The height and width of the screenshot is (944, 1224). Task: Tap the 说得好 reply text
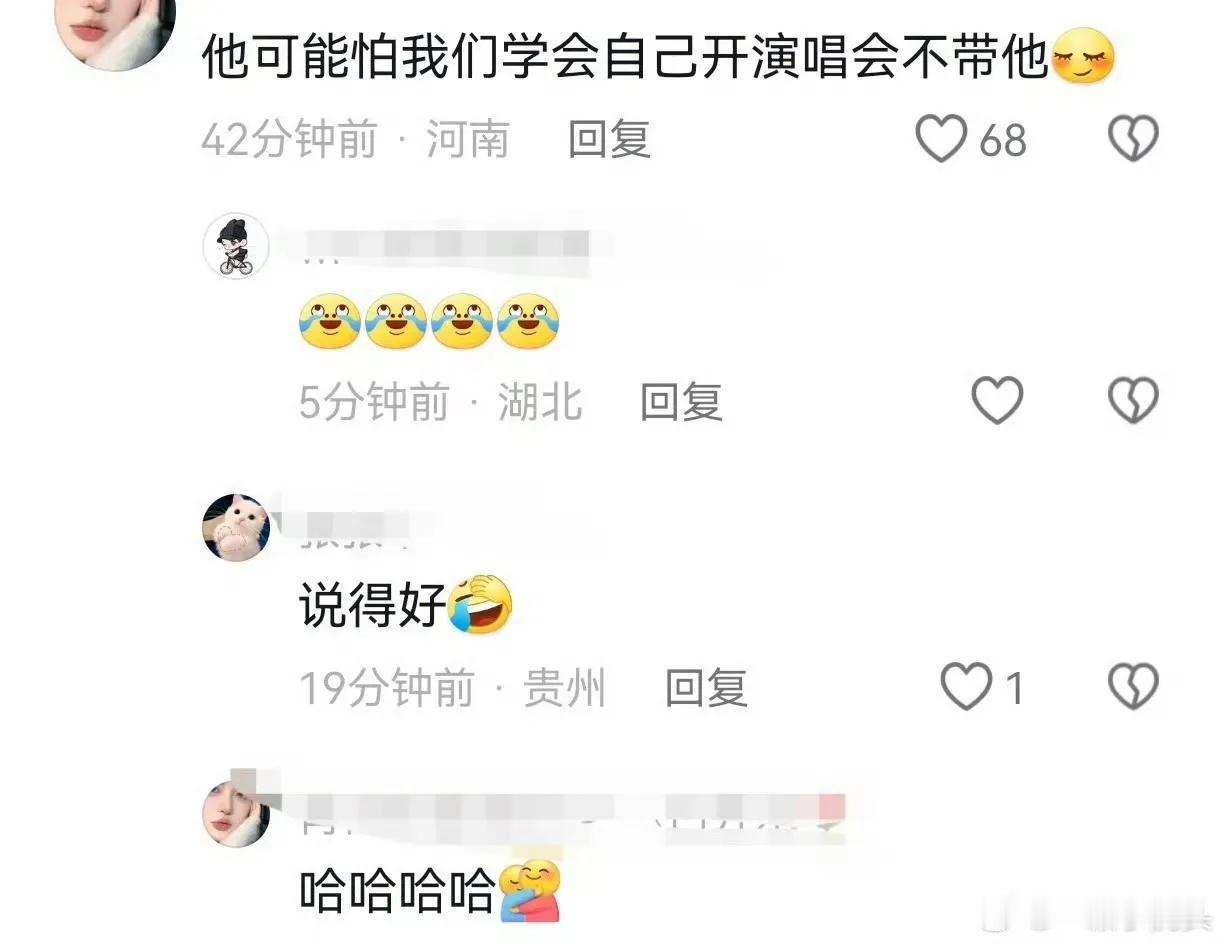[406, 606]
